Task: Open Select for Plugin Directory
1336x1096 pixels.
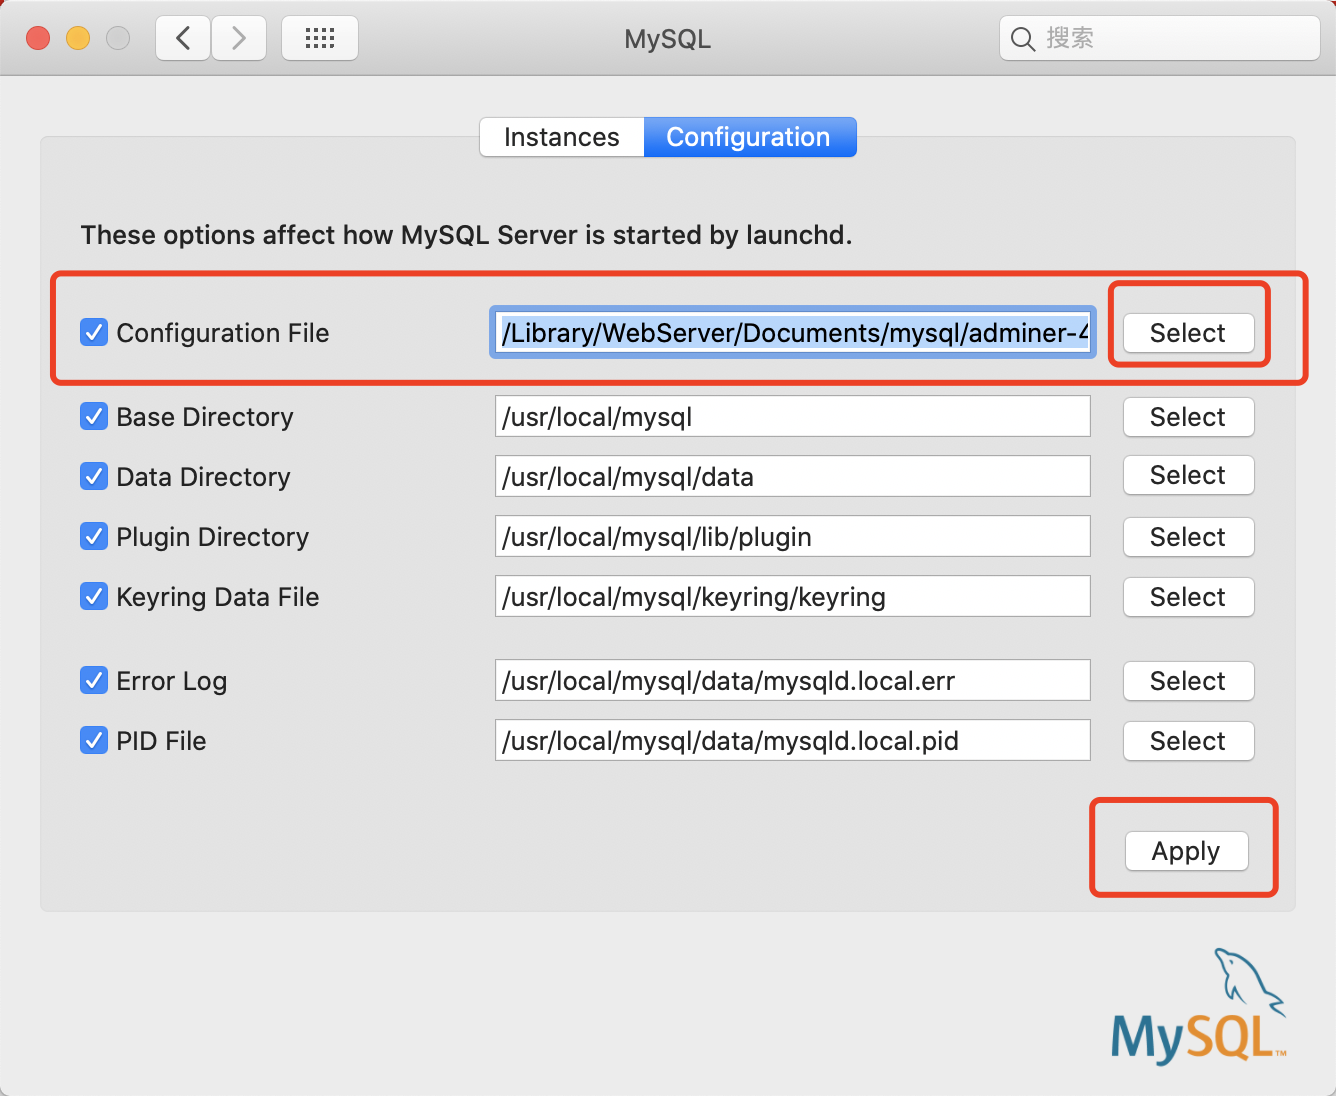Action: (1188, 537)
